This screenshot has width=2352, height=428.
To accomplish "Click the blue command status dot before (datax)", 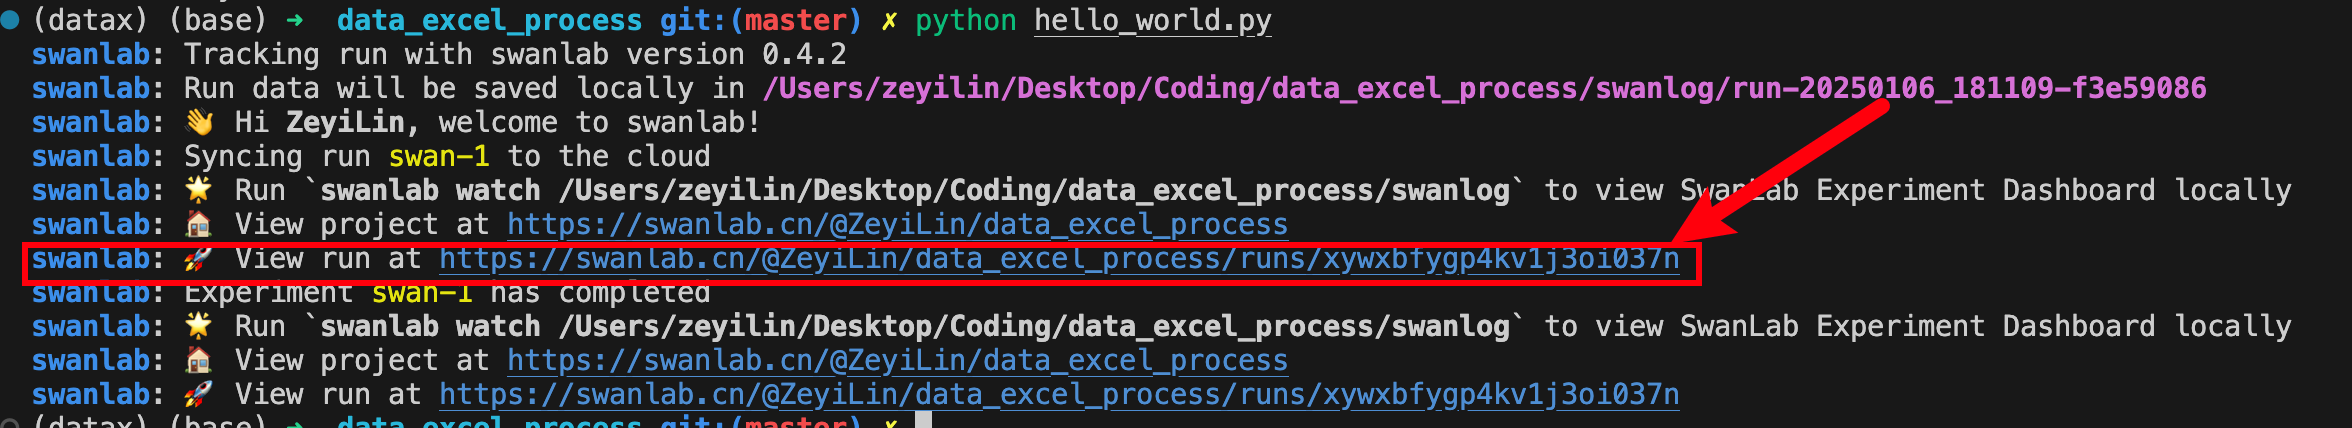I will click(10, 20).
